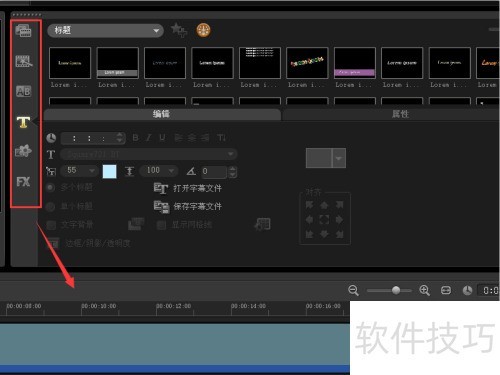Open the AB Transition library icon
Viewport: 500px width, 375px height.
[24, 91]
